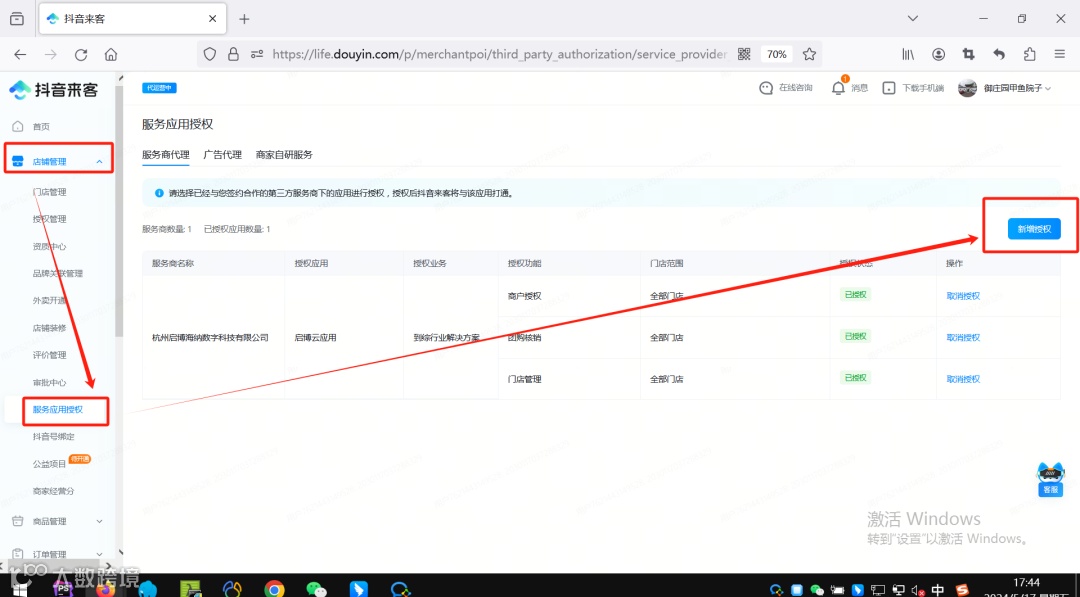Bookmark this page with the star icon
Viewport: 1080px width, 597px height.
point(809,54)
